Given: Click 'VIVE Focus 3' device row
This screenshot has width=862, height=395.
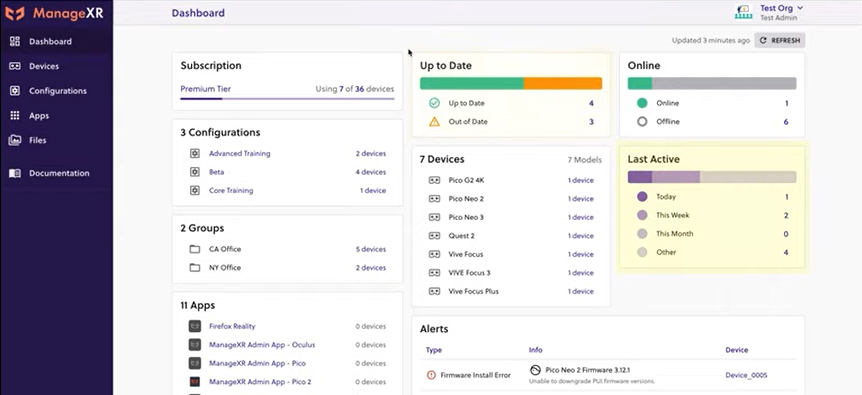Looking at the screenshot, I should pos(511,272).
